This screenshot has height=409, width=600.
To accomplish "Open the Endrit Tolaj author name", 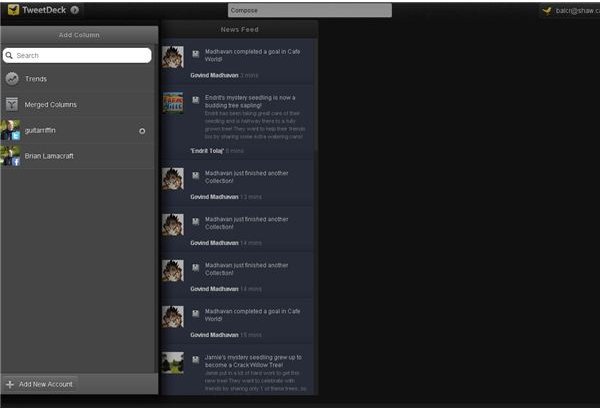I will coord(207,151).
